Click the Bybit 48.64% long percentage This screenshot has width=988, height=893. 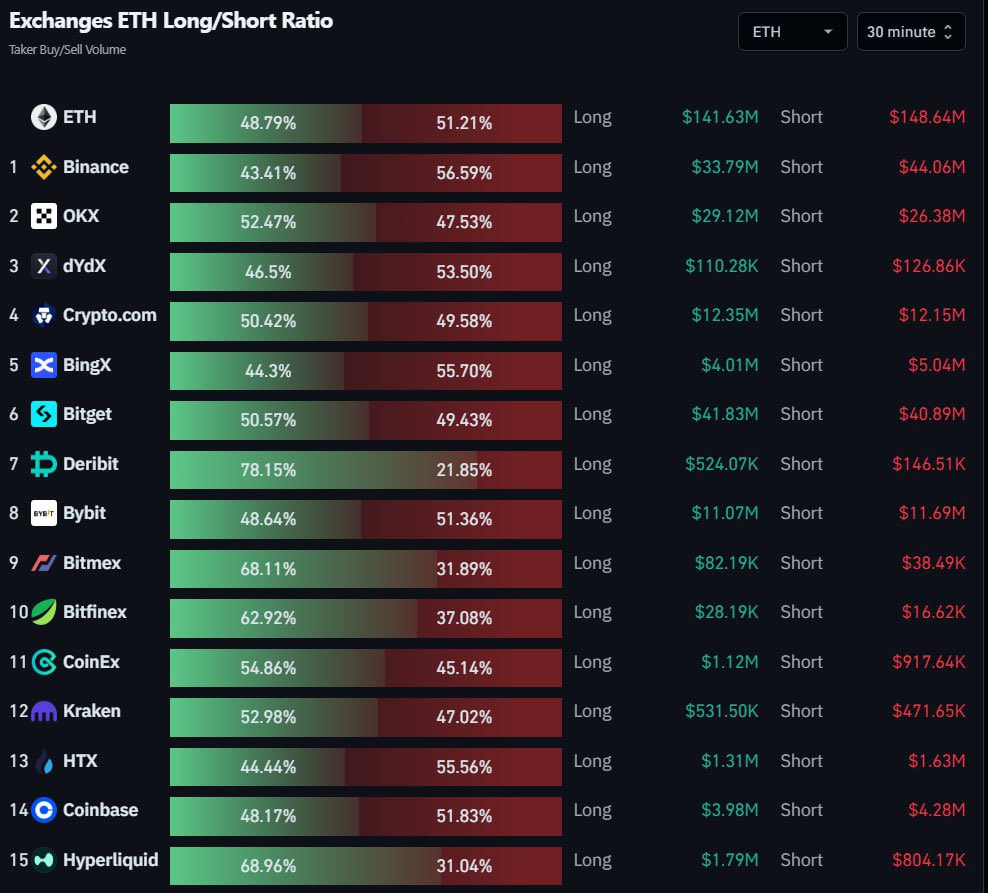tap(268, 519)
